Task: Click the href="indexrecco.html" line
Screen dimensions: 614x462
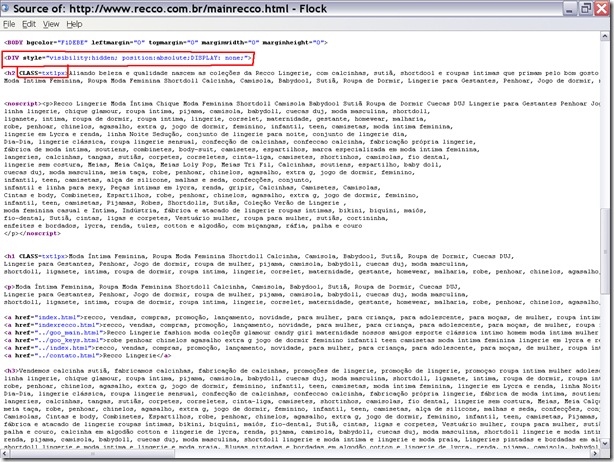Action: 302,325
